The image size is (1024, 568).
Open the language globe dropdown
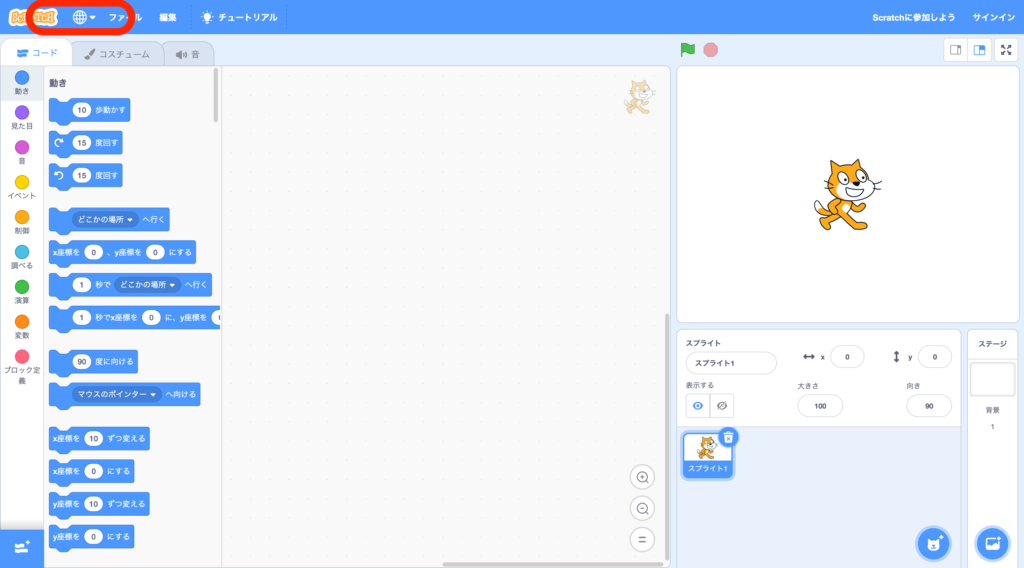coord(84,17)
